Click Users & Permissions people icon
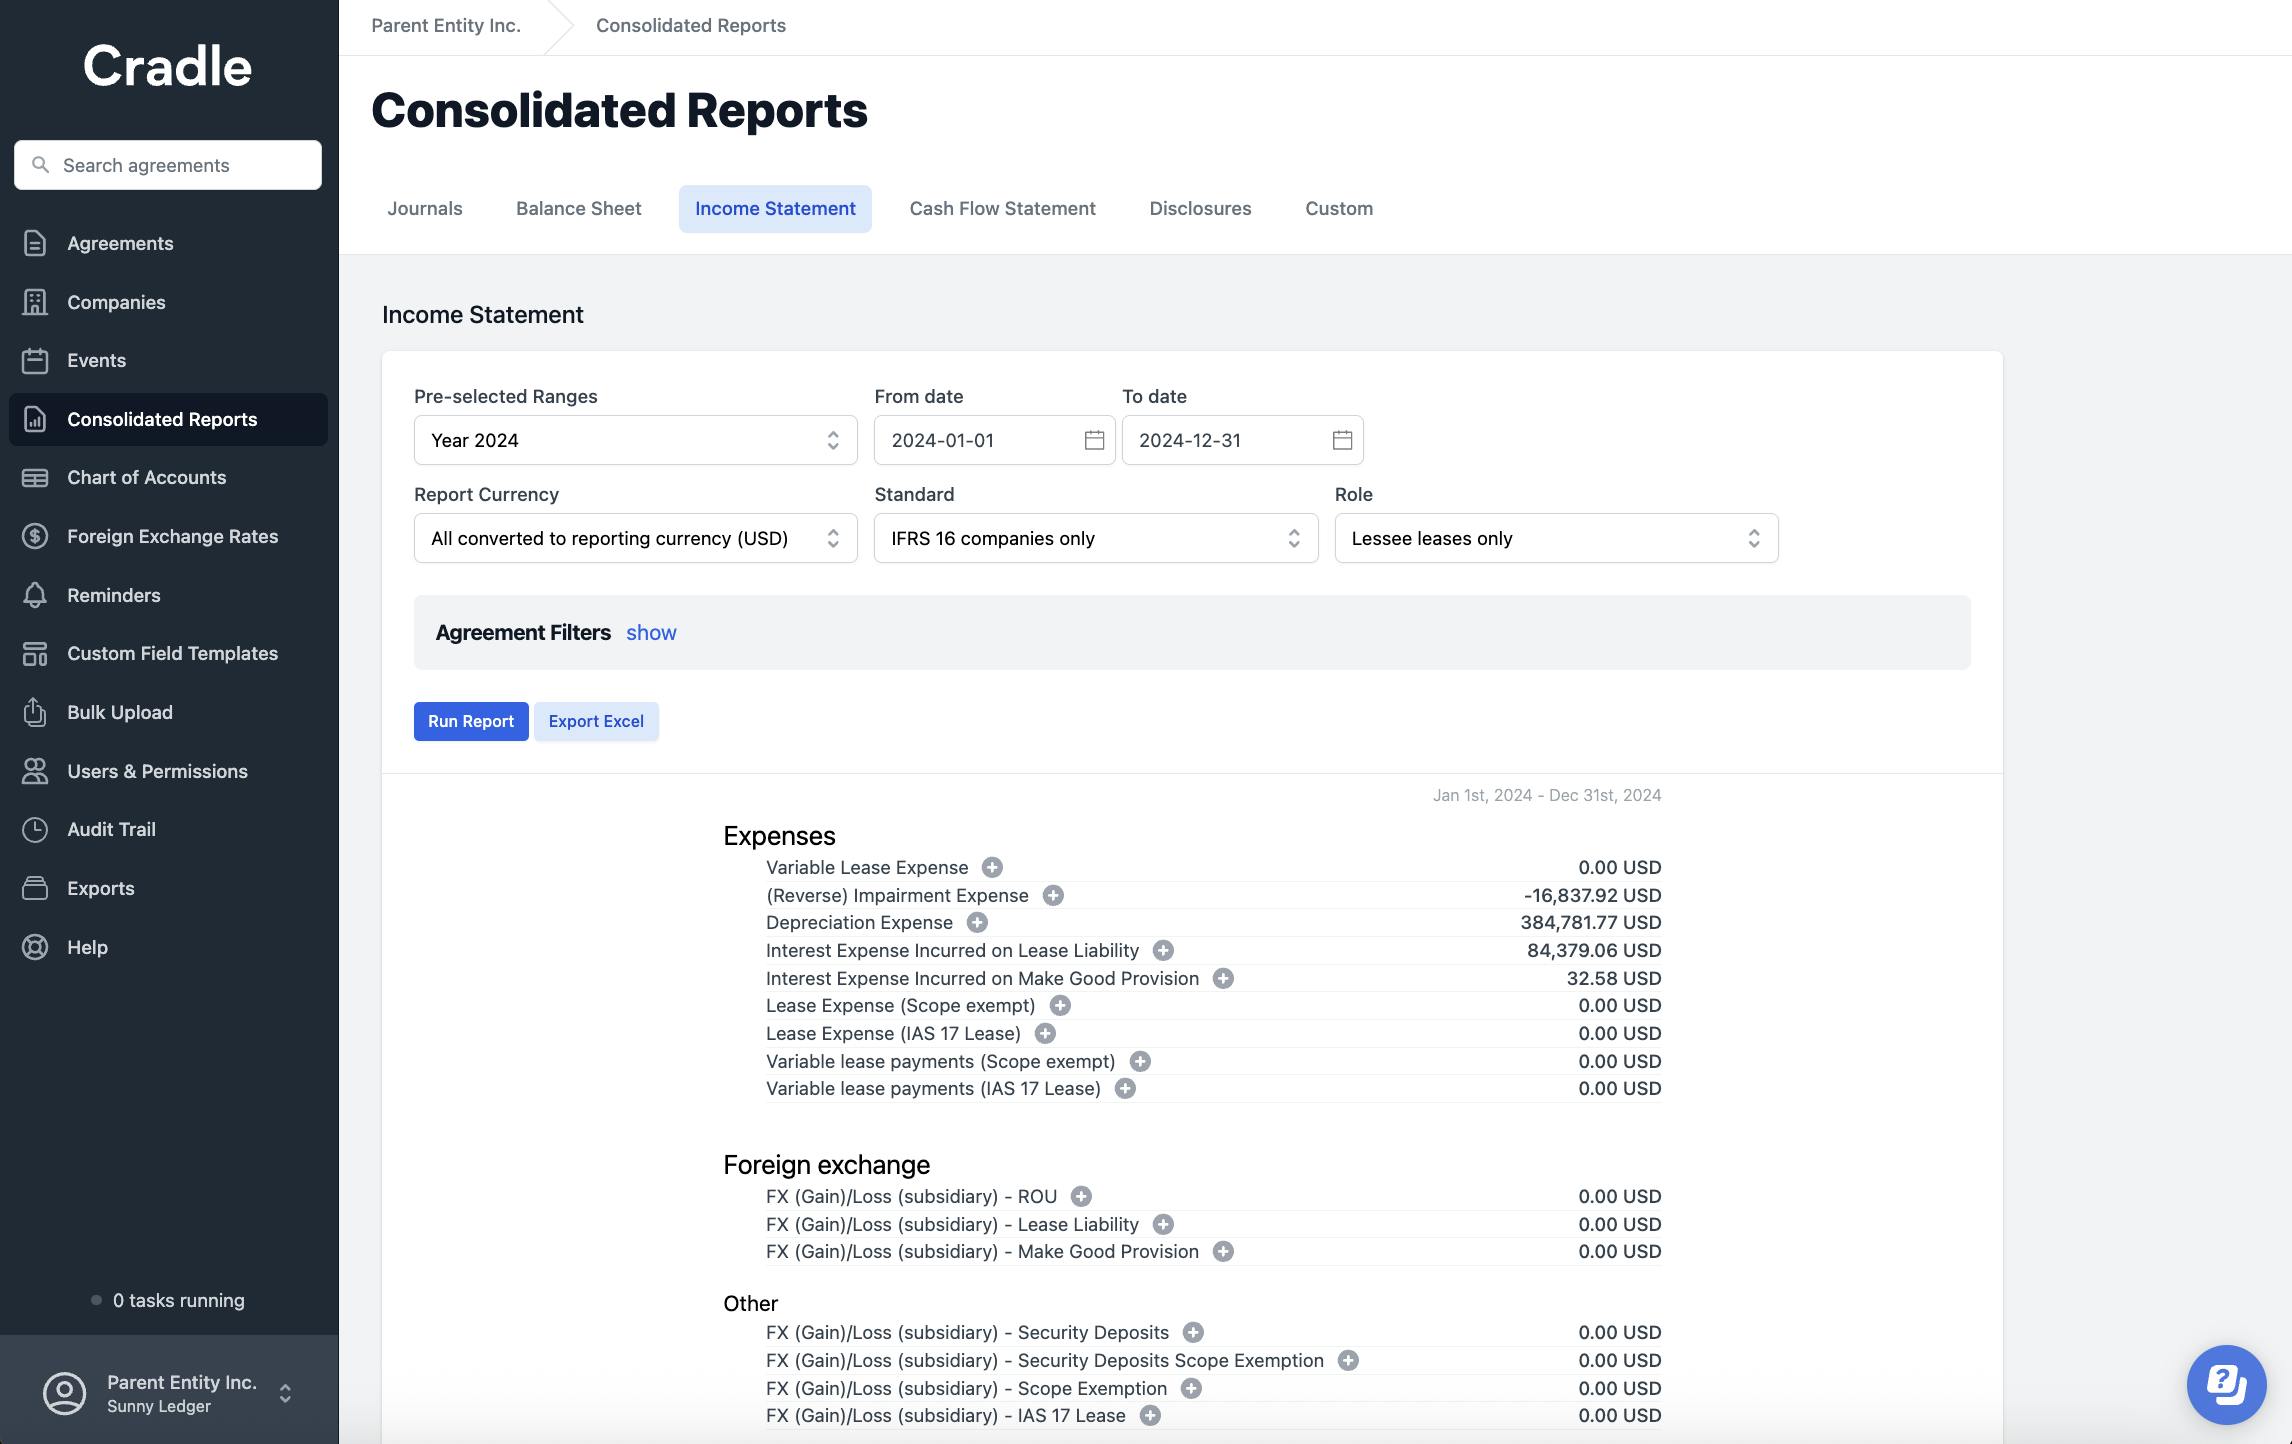This screenshot has height=1444, width=2292. (x=35, y=771)
